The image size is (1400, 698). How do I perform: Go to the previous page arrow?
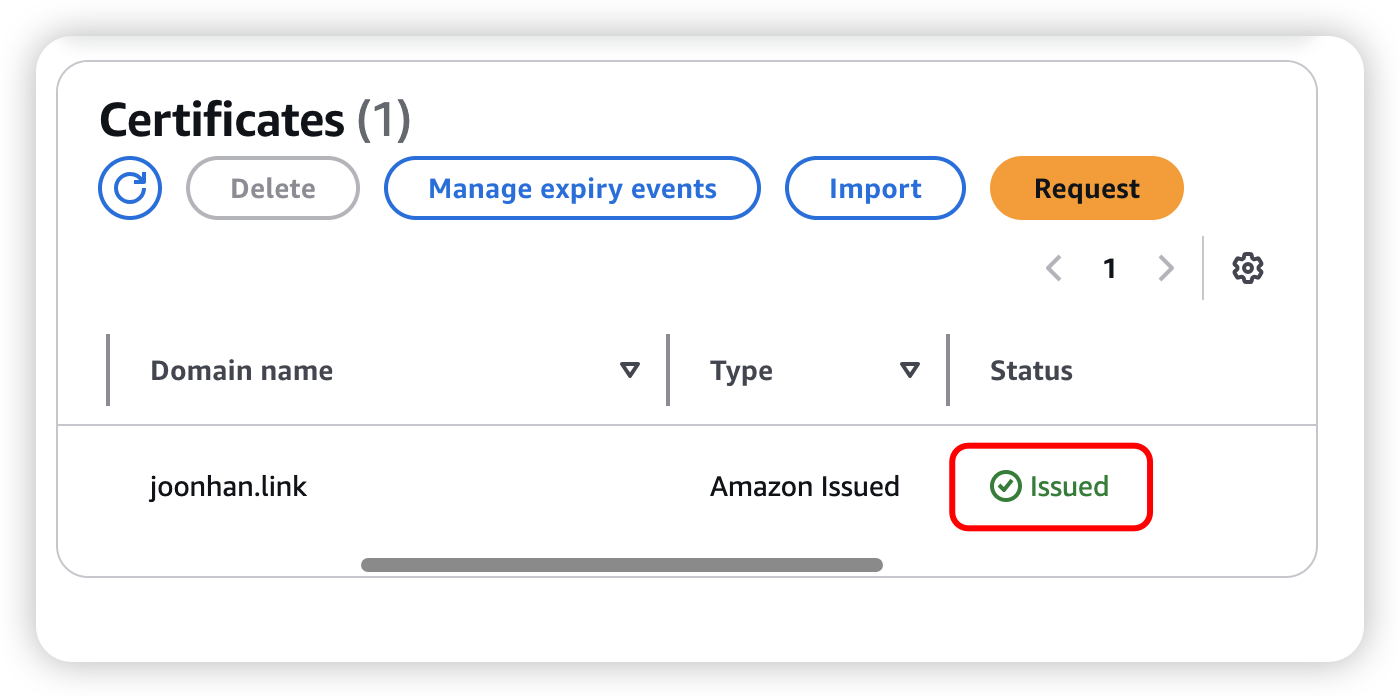pos(1053,268)
